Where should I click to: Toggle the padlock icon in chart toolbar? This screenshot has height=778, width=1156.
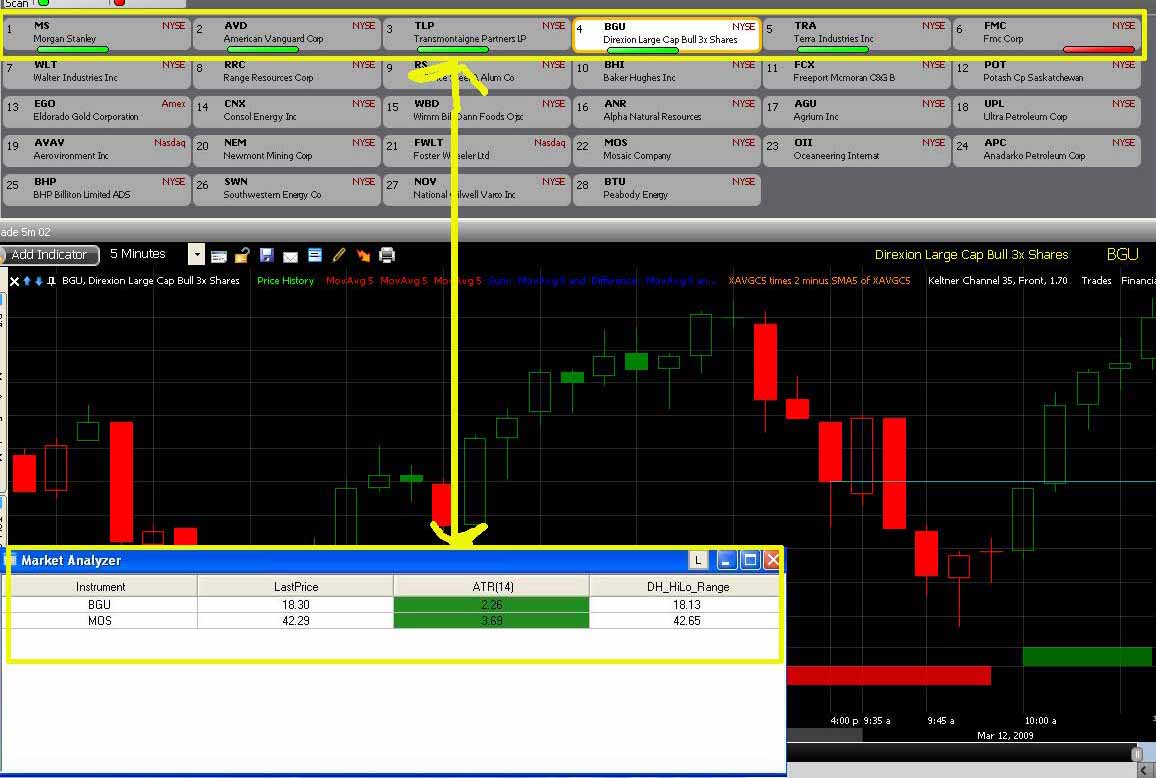[x=242, y=255]
